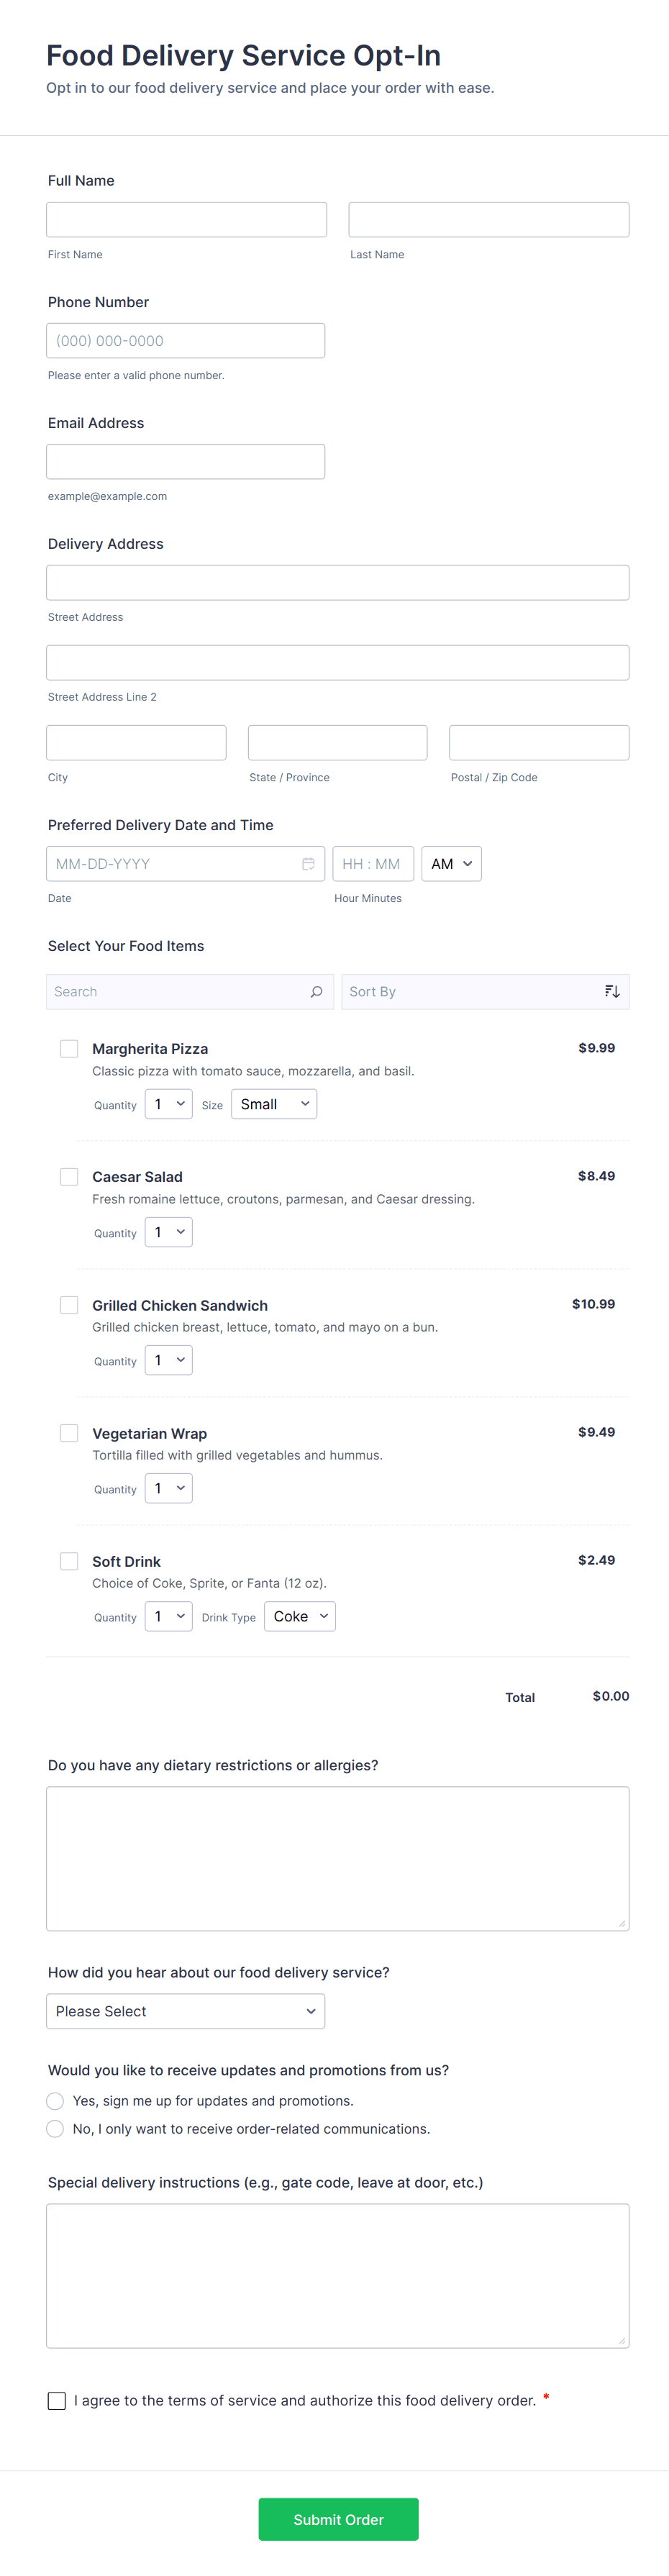
Task: Open the AM/PM dropdown
Action: 451,864
